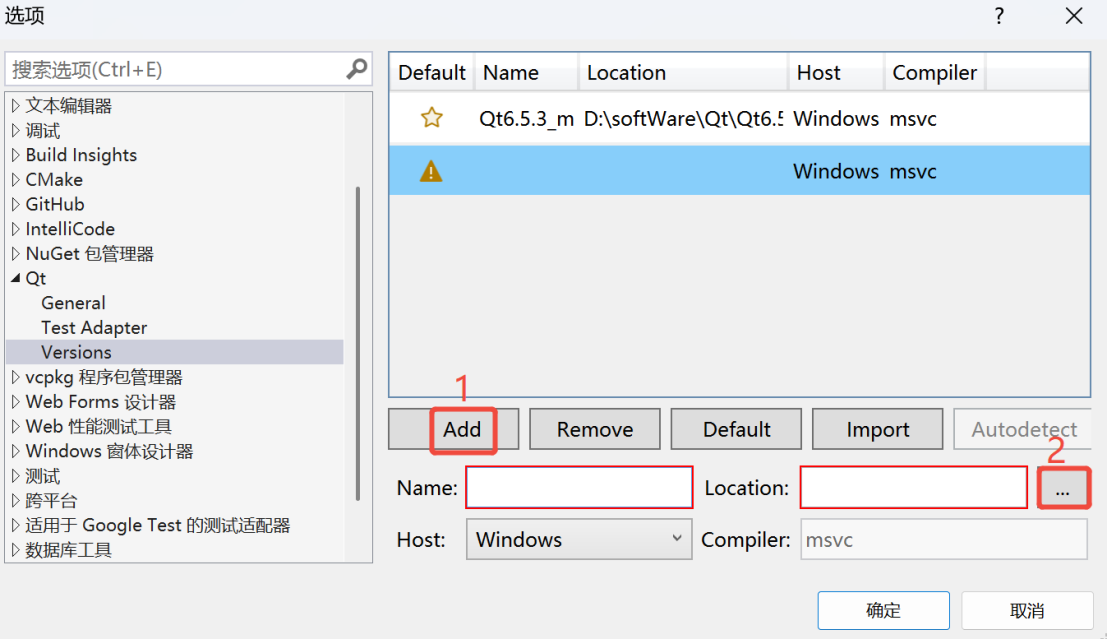The height and width of the screenshot is (639, 1108).
Task: Click the warning triangle on the highlighted row
Action: [x=430, y=171]
